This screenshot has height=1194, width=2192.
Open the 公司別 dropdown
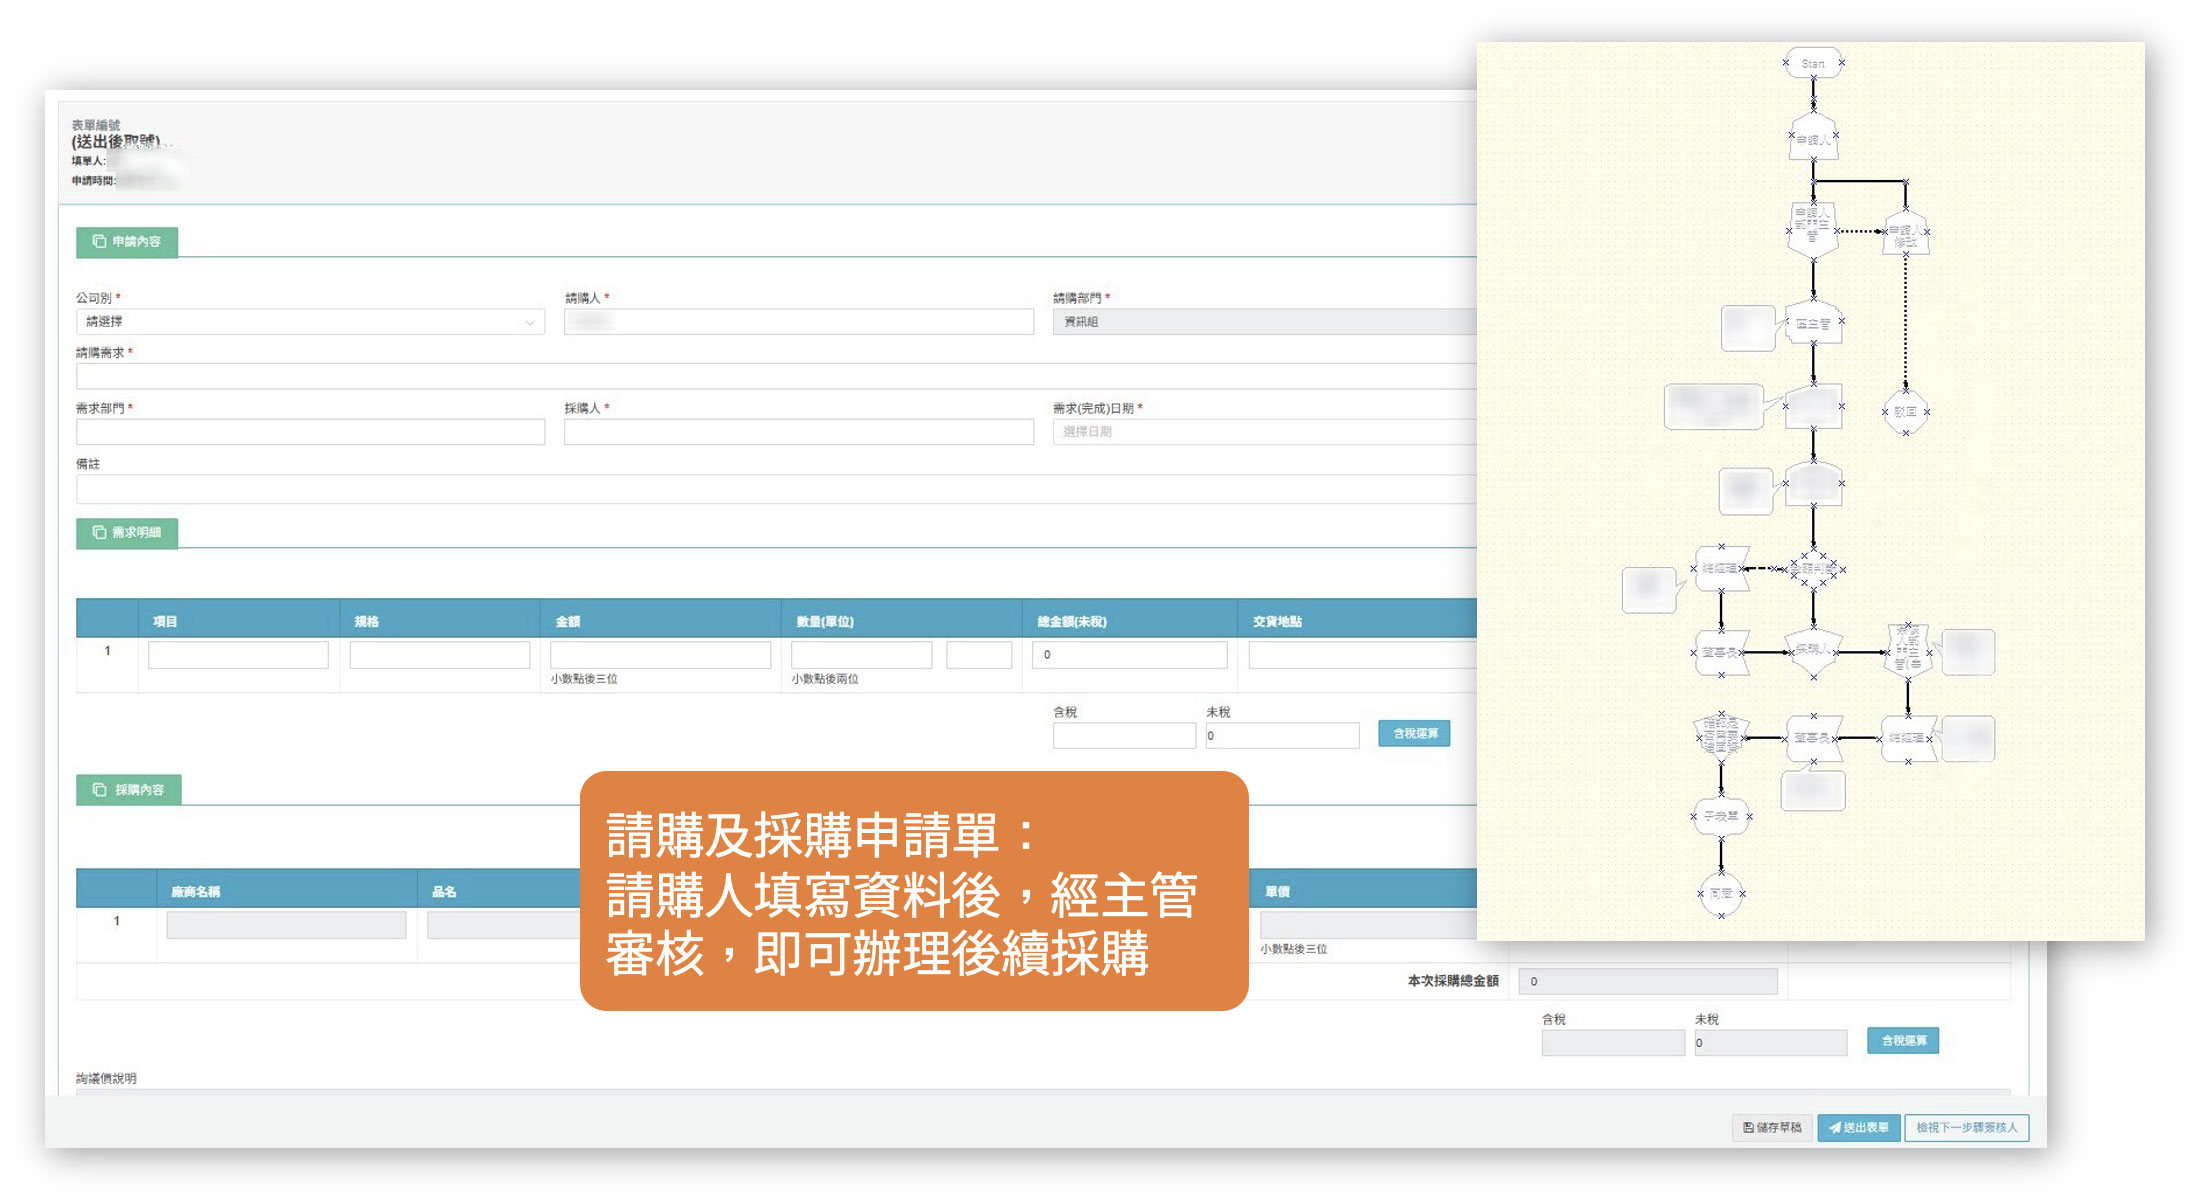coord(310,322)
